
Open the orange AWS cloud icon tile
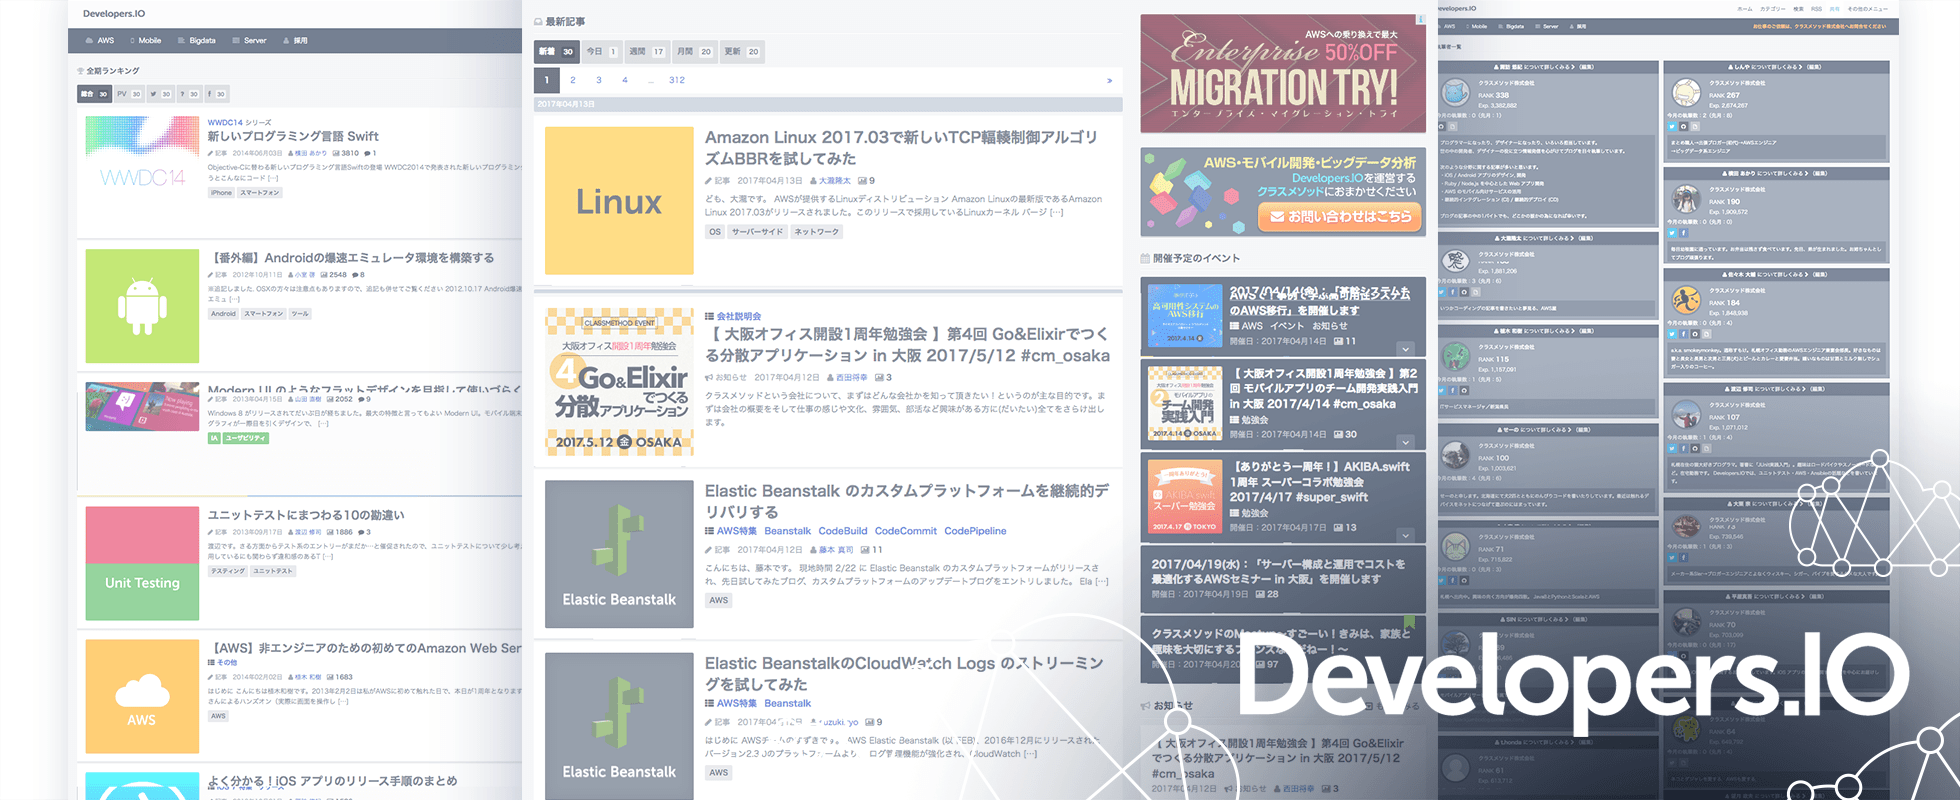[x=142, y=696]
